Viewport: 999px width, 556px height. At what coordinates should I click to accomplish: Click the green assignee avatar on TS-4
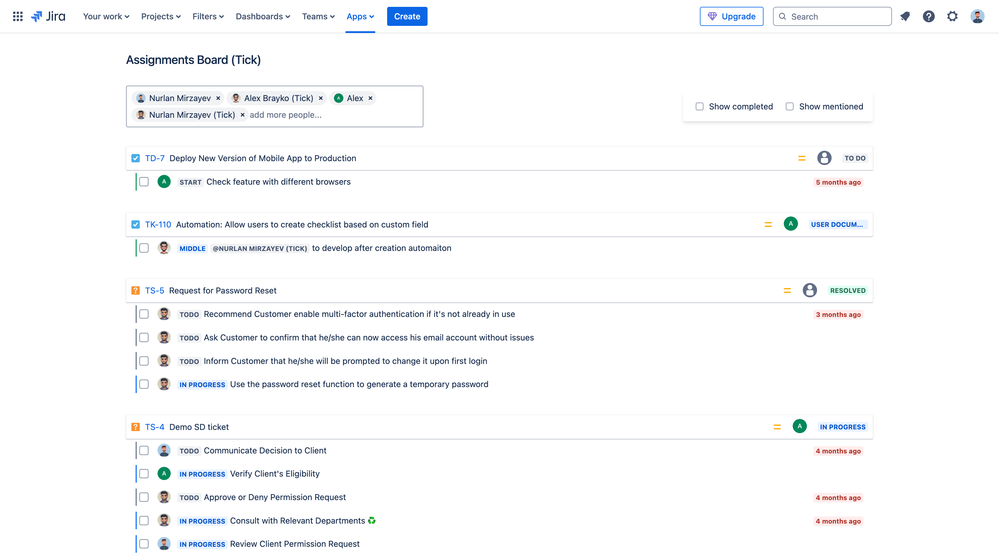(800, 426)
